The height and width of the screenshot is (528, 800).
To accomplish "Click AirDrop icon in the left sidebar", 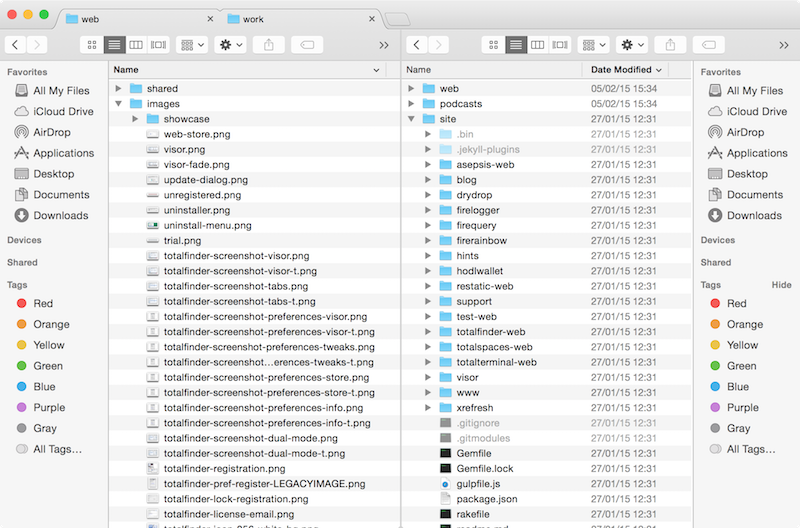I will (x=22, y=132).
